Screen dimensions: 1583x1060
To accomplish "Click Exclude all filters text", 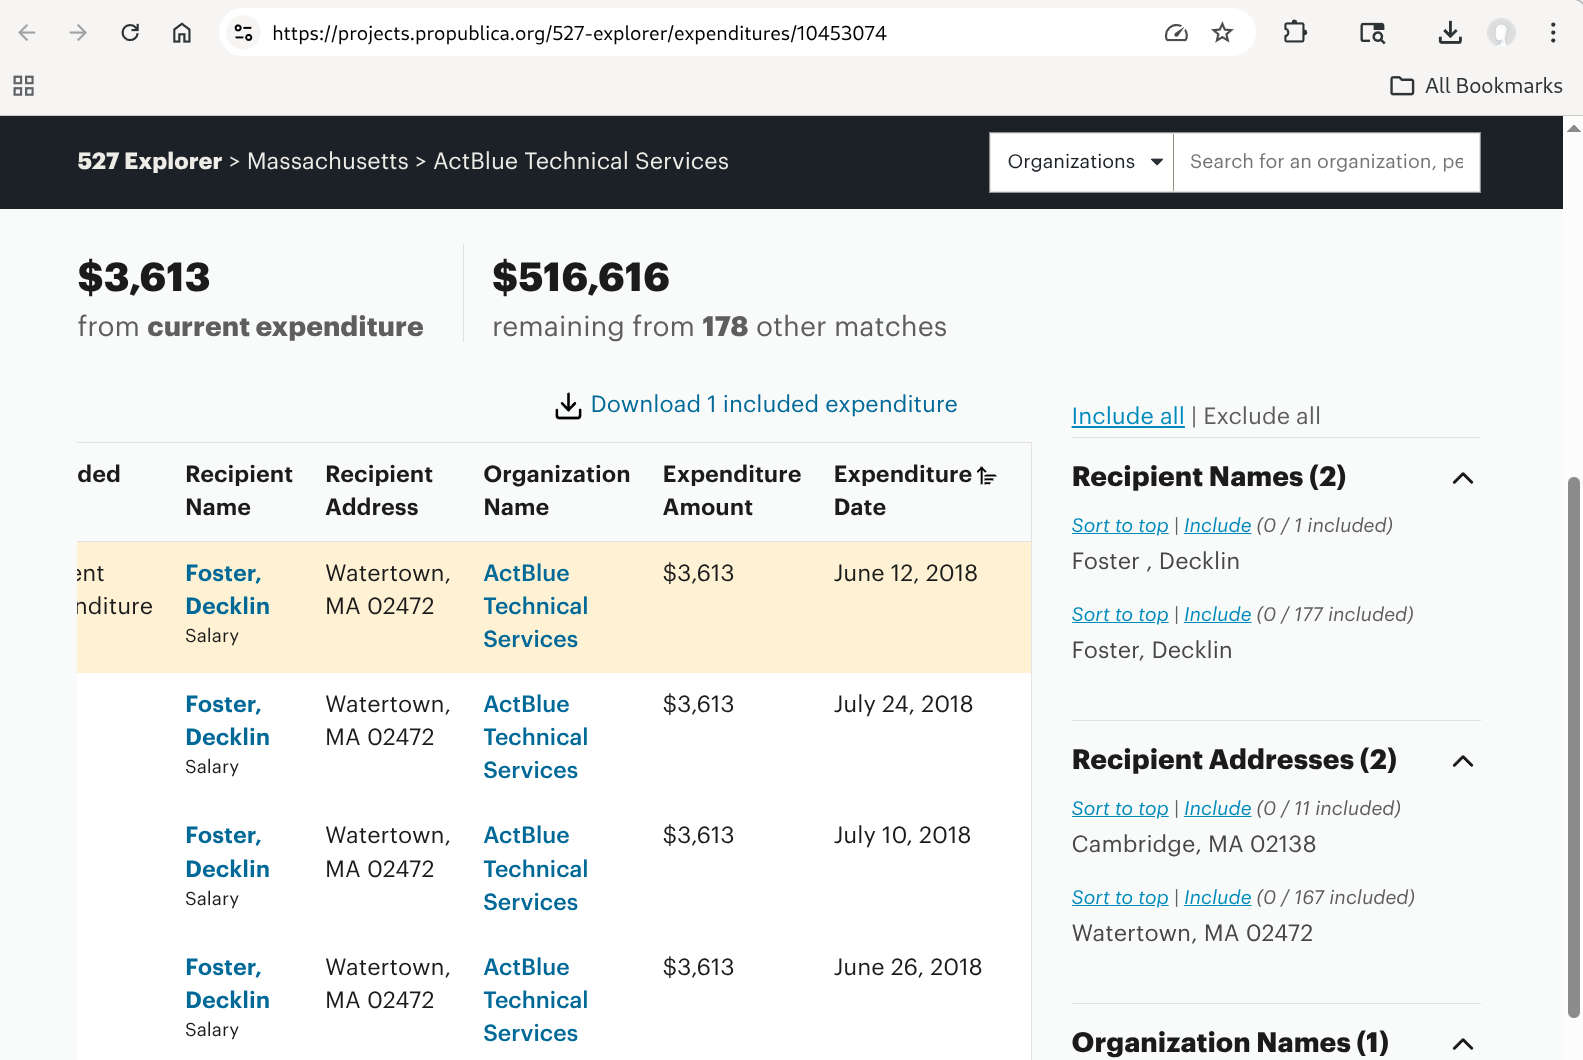I will pyautogui.click(x=1262, y=416).
